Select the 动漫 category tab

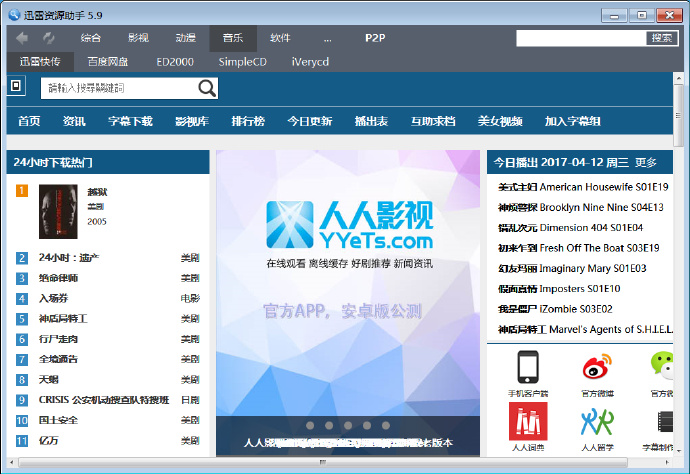coord(186,38)
